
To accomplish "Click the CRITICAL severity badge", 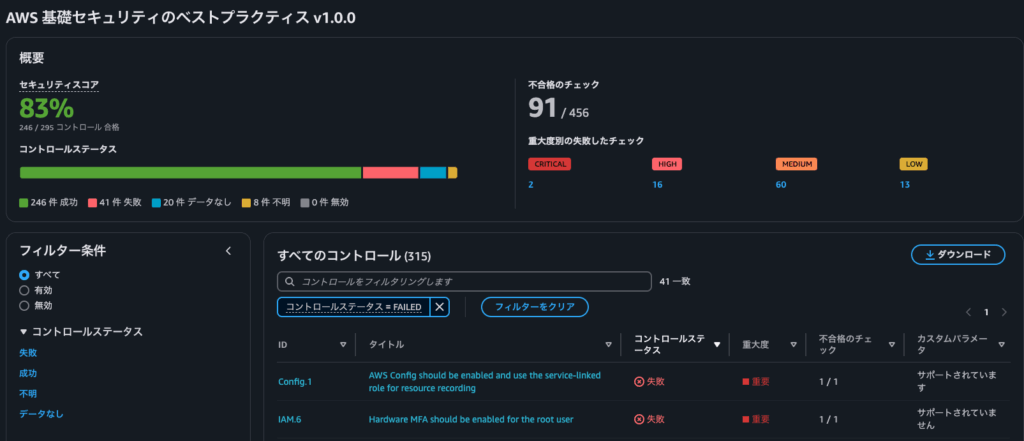I will pos(549,164).
